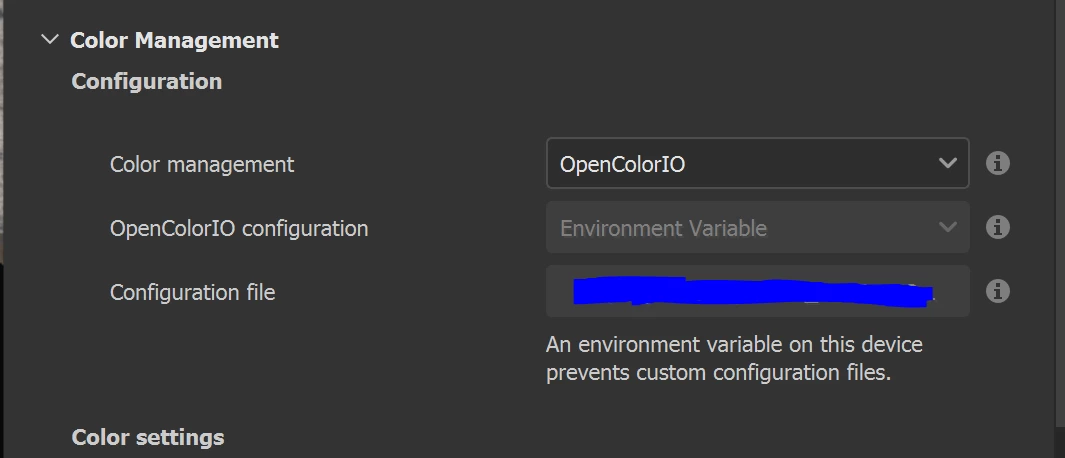Click the environment variable warning message

(x=734, y=359)
